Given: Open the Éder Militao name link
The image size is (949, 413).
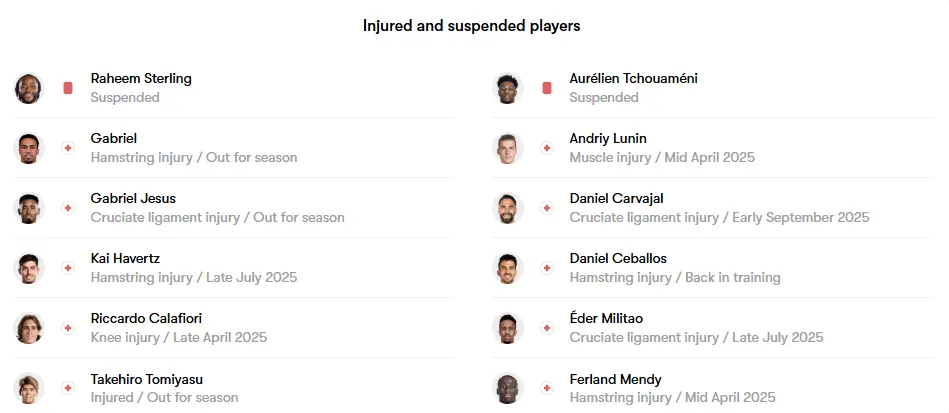Looking at the screenshot, I should click(x=606, y=318).
